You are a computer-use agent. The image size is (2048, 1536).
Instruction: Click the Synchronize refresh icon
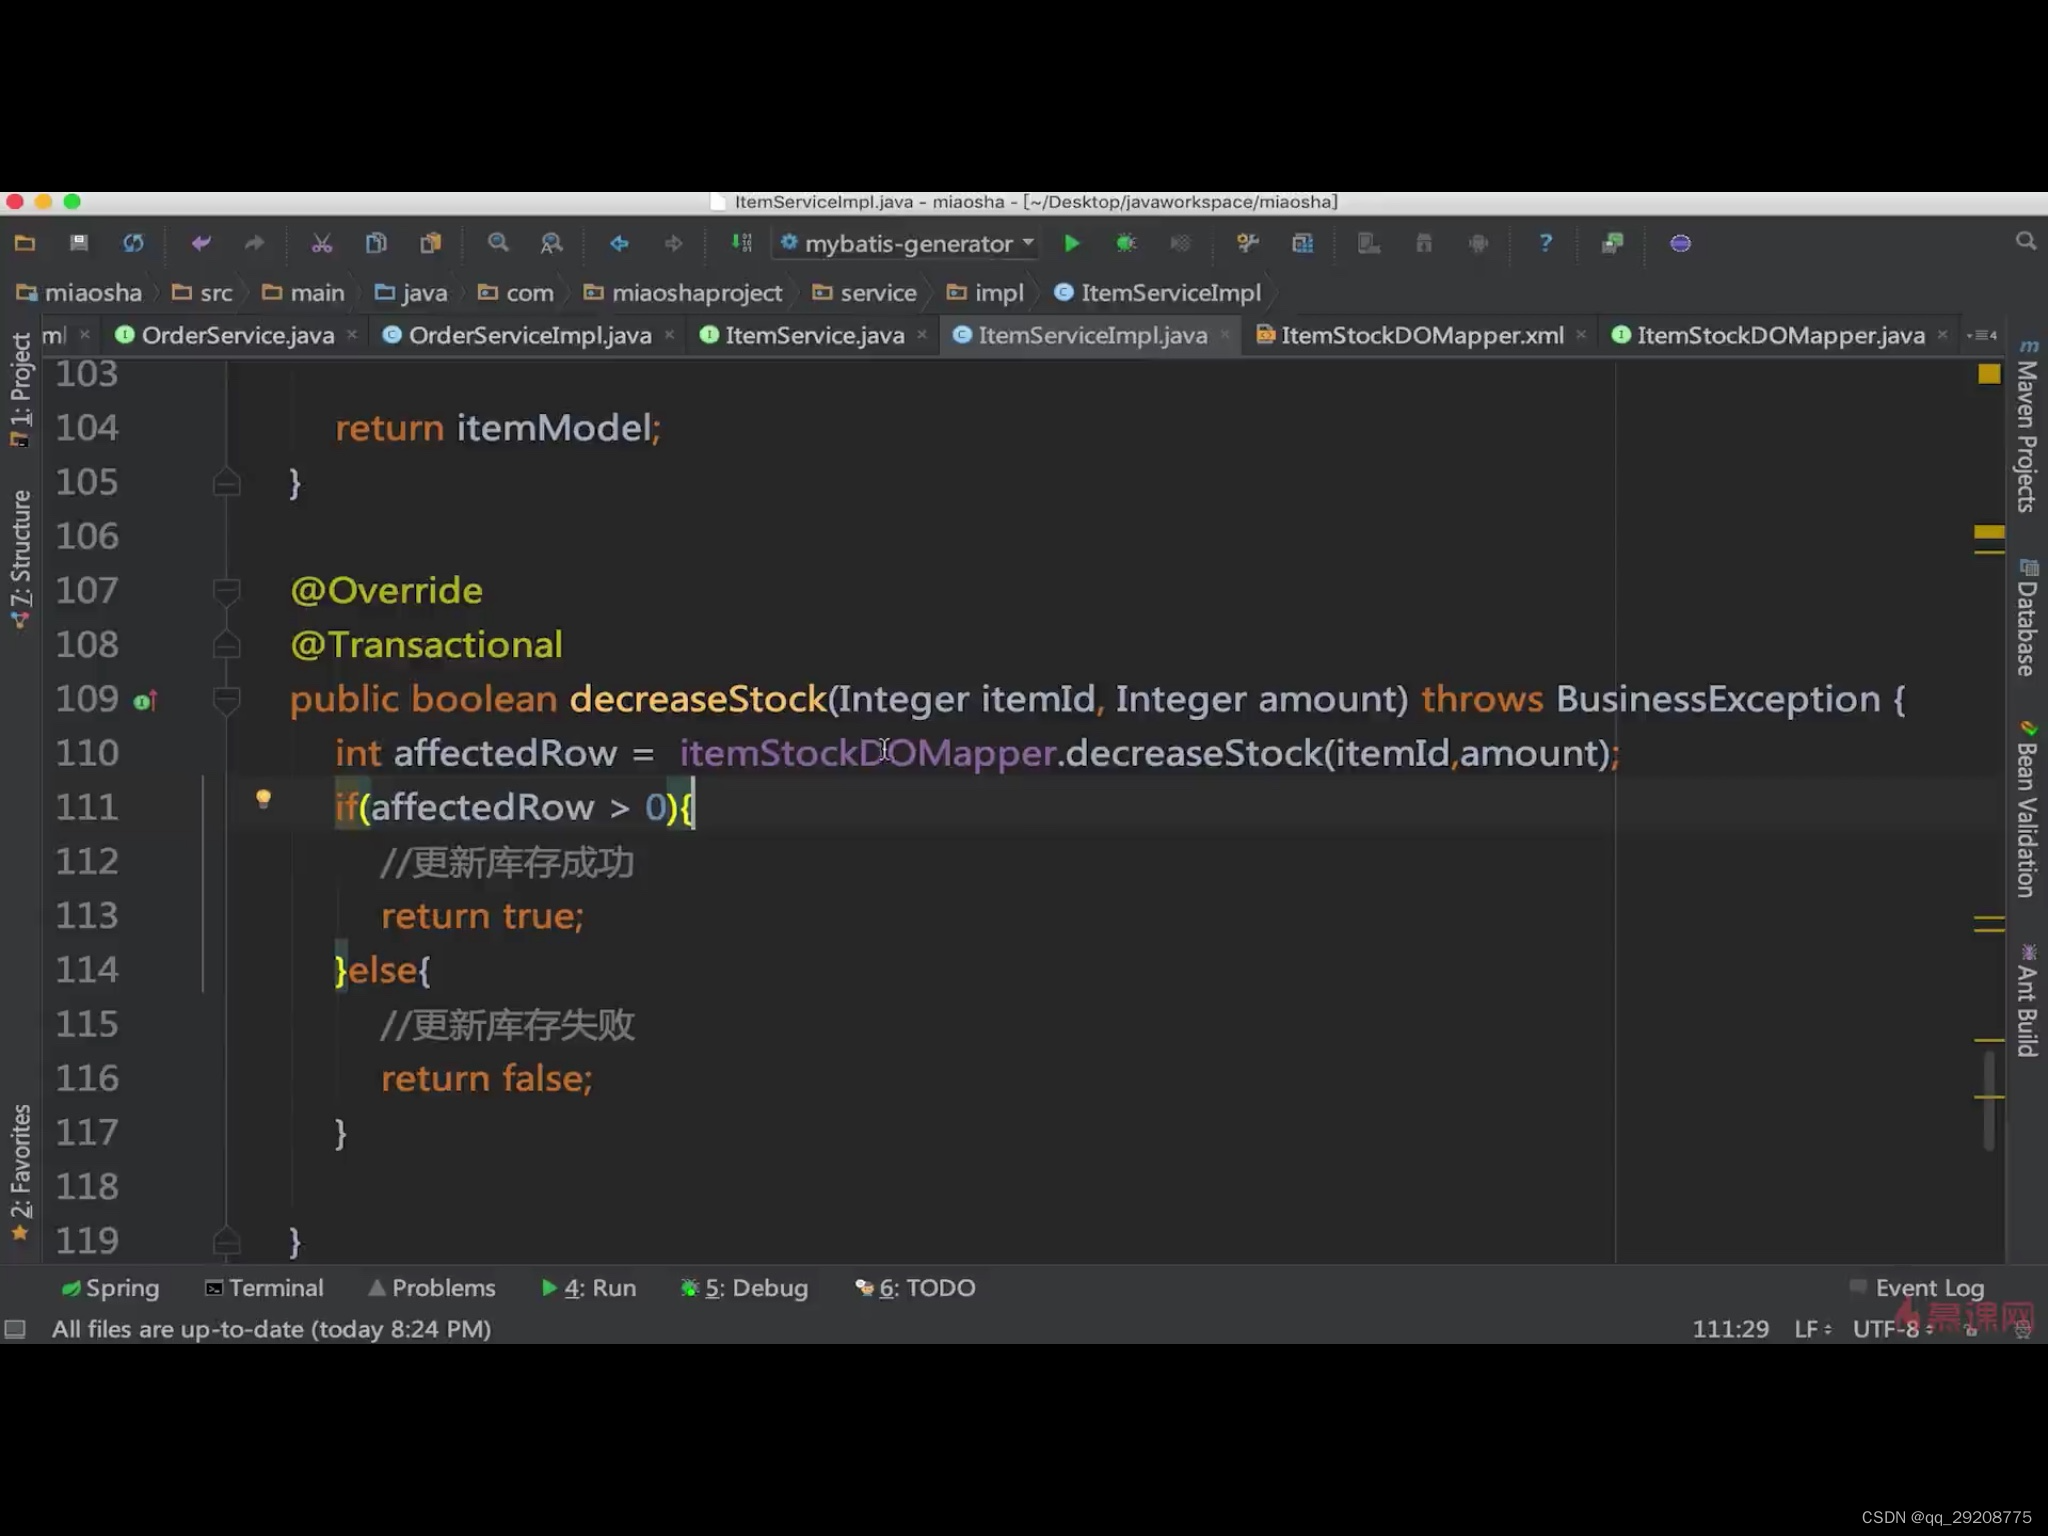coord(133,243)
